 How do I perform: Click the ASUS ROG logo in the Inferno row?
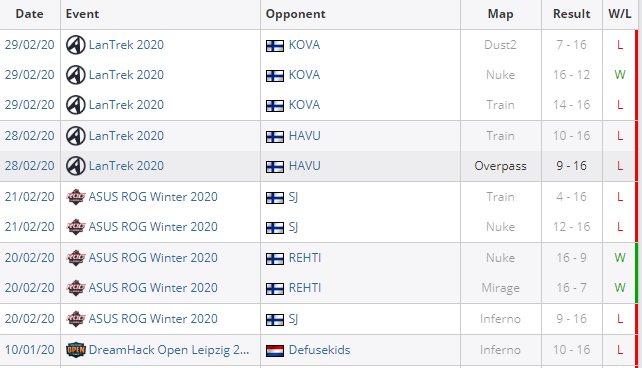click(x=76, y=319)
